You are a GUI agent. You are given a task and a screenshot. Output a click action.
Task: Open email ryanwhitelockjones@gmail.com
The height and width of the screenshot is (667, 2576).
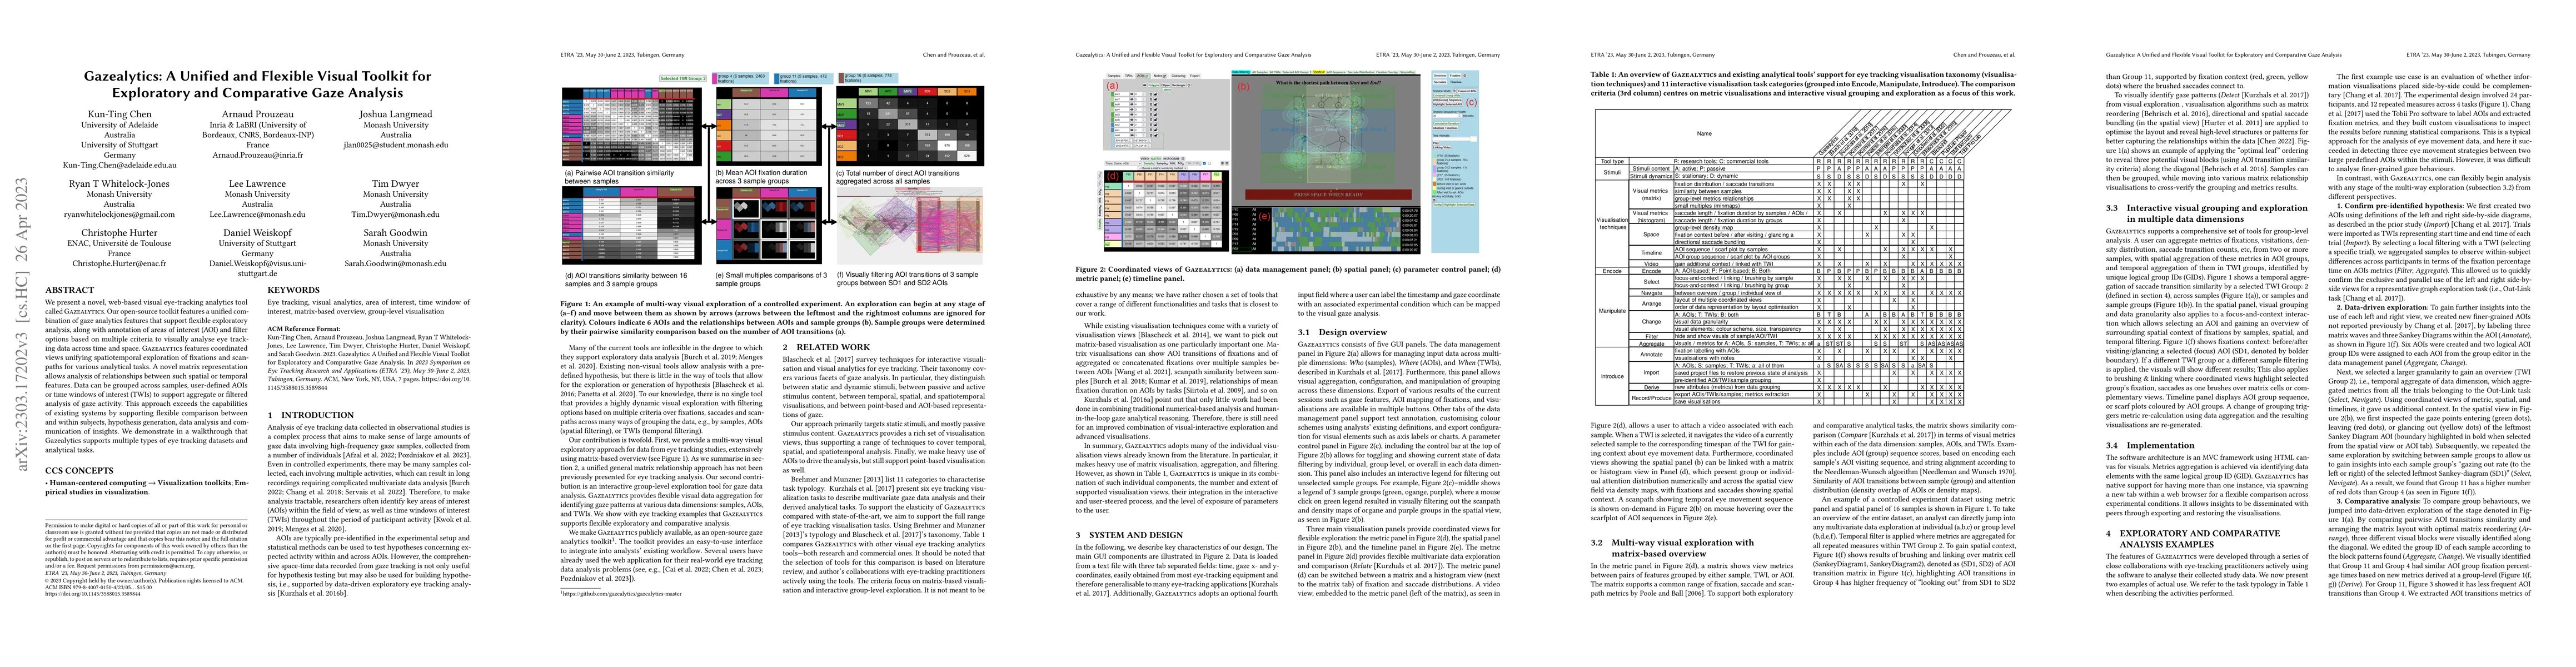tap(119, 214)
